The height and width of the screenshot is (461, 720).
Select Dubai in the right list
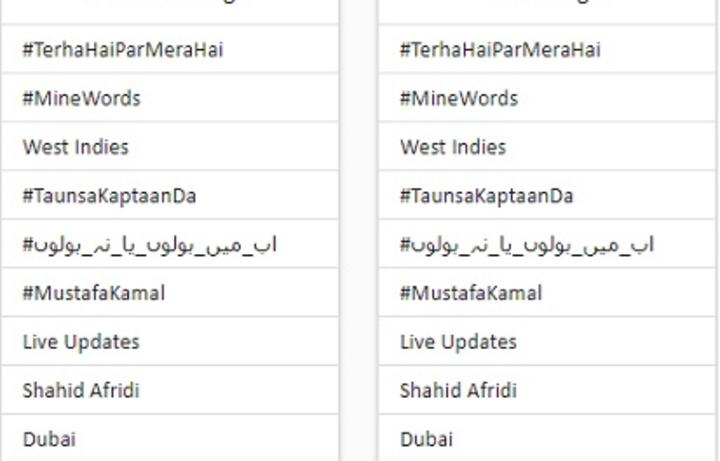(426, 439)
